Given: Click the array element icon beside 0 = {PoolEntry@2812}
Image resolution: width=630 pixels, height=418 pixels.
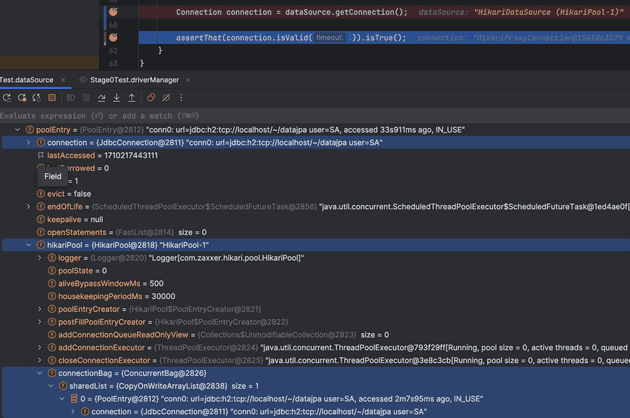Looking at the screenshot, I should (x=74, y=399).
